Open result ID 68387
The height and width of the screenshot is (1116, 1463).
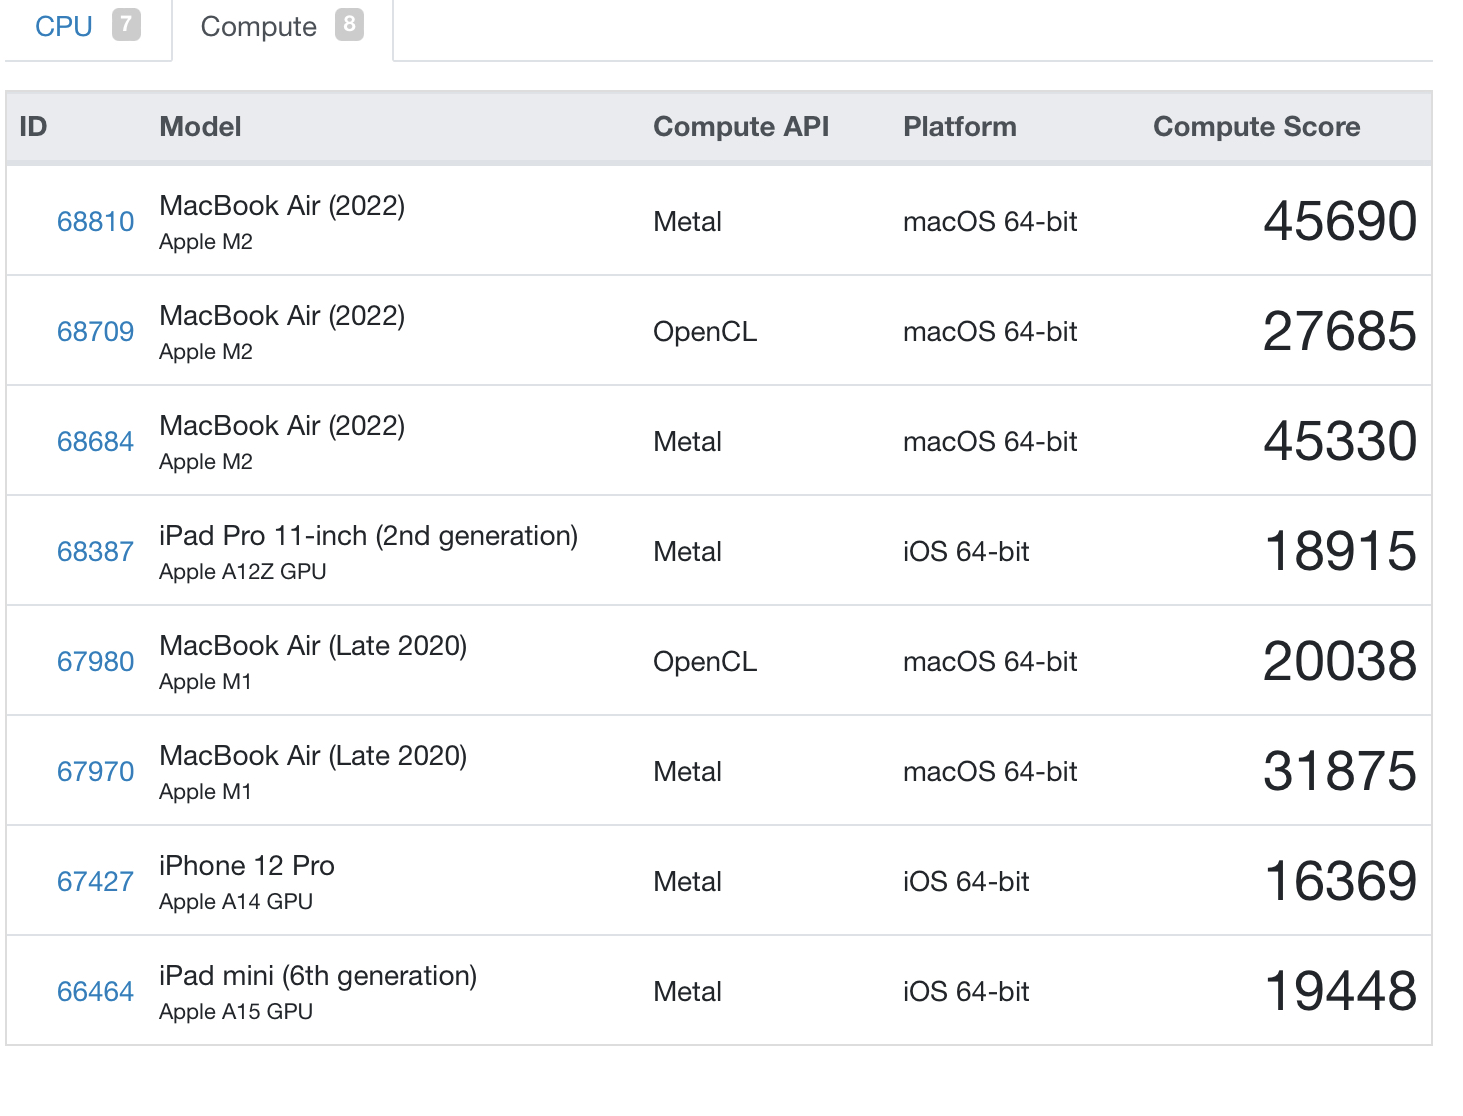[95, 551]
